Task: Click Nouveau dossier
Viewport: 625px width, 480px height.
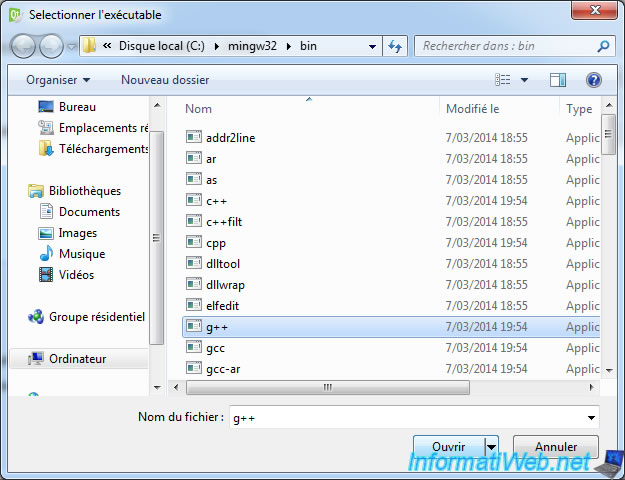Action: click(165, 80)
